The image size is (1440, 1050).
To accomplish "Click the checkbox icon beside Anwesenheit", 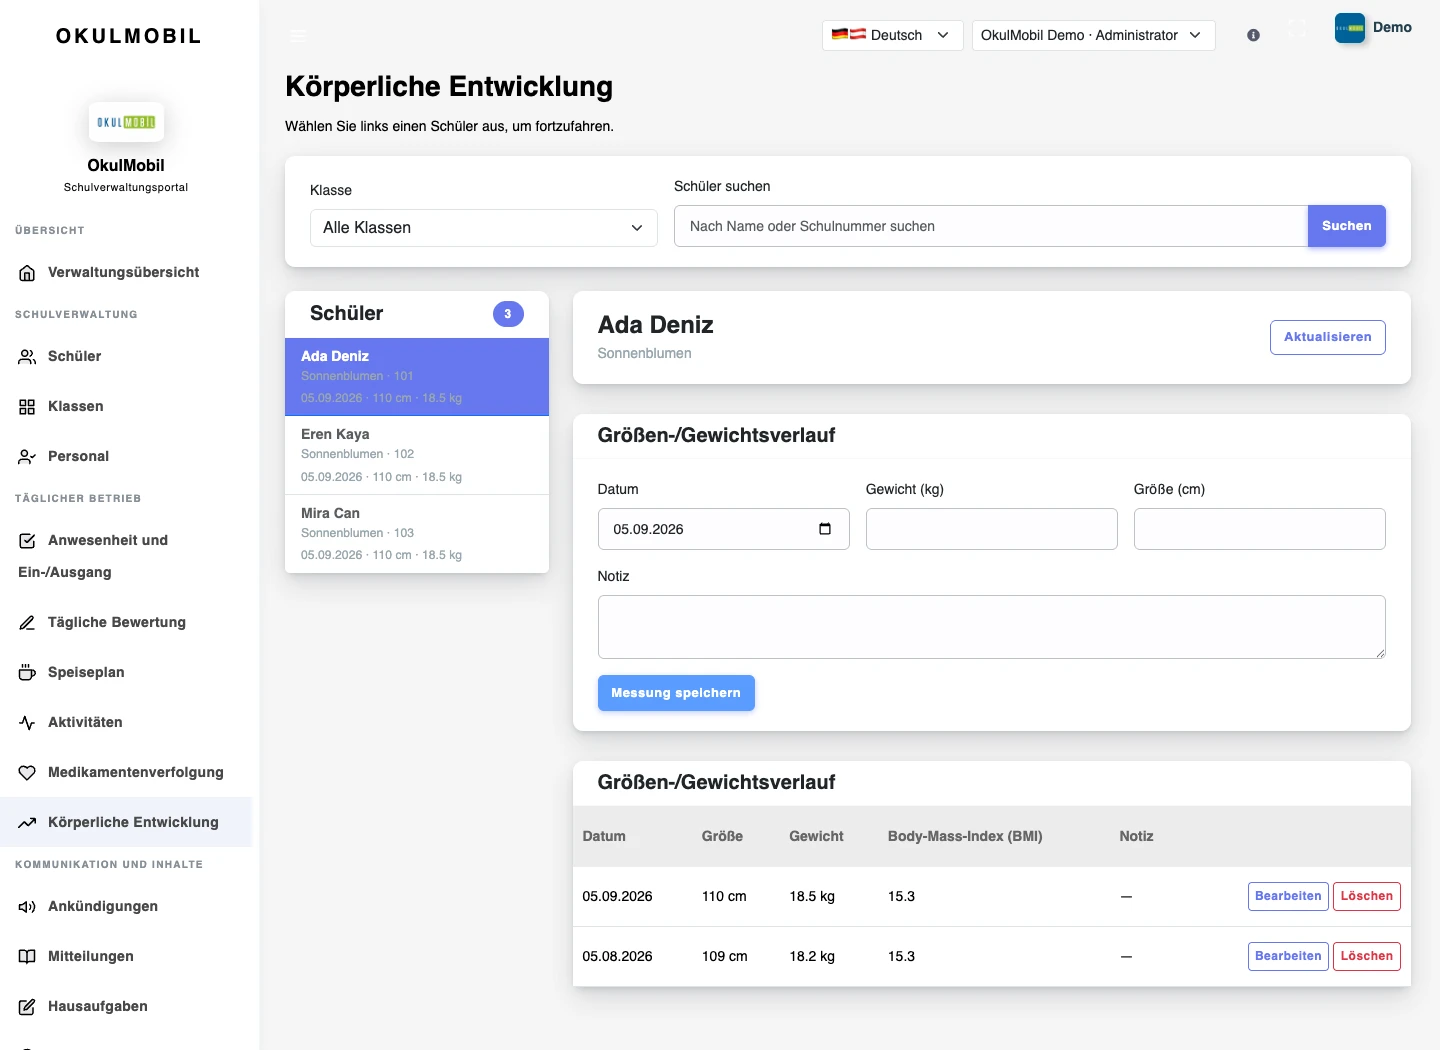I will pyautogui.click(x=27, y=541).
